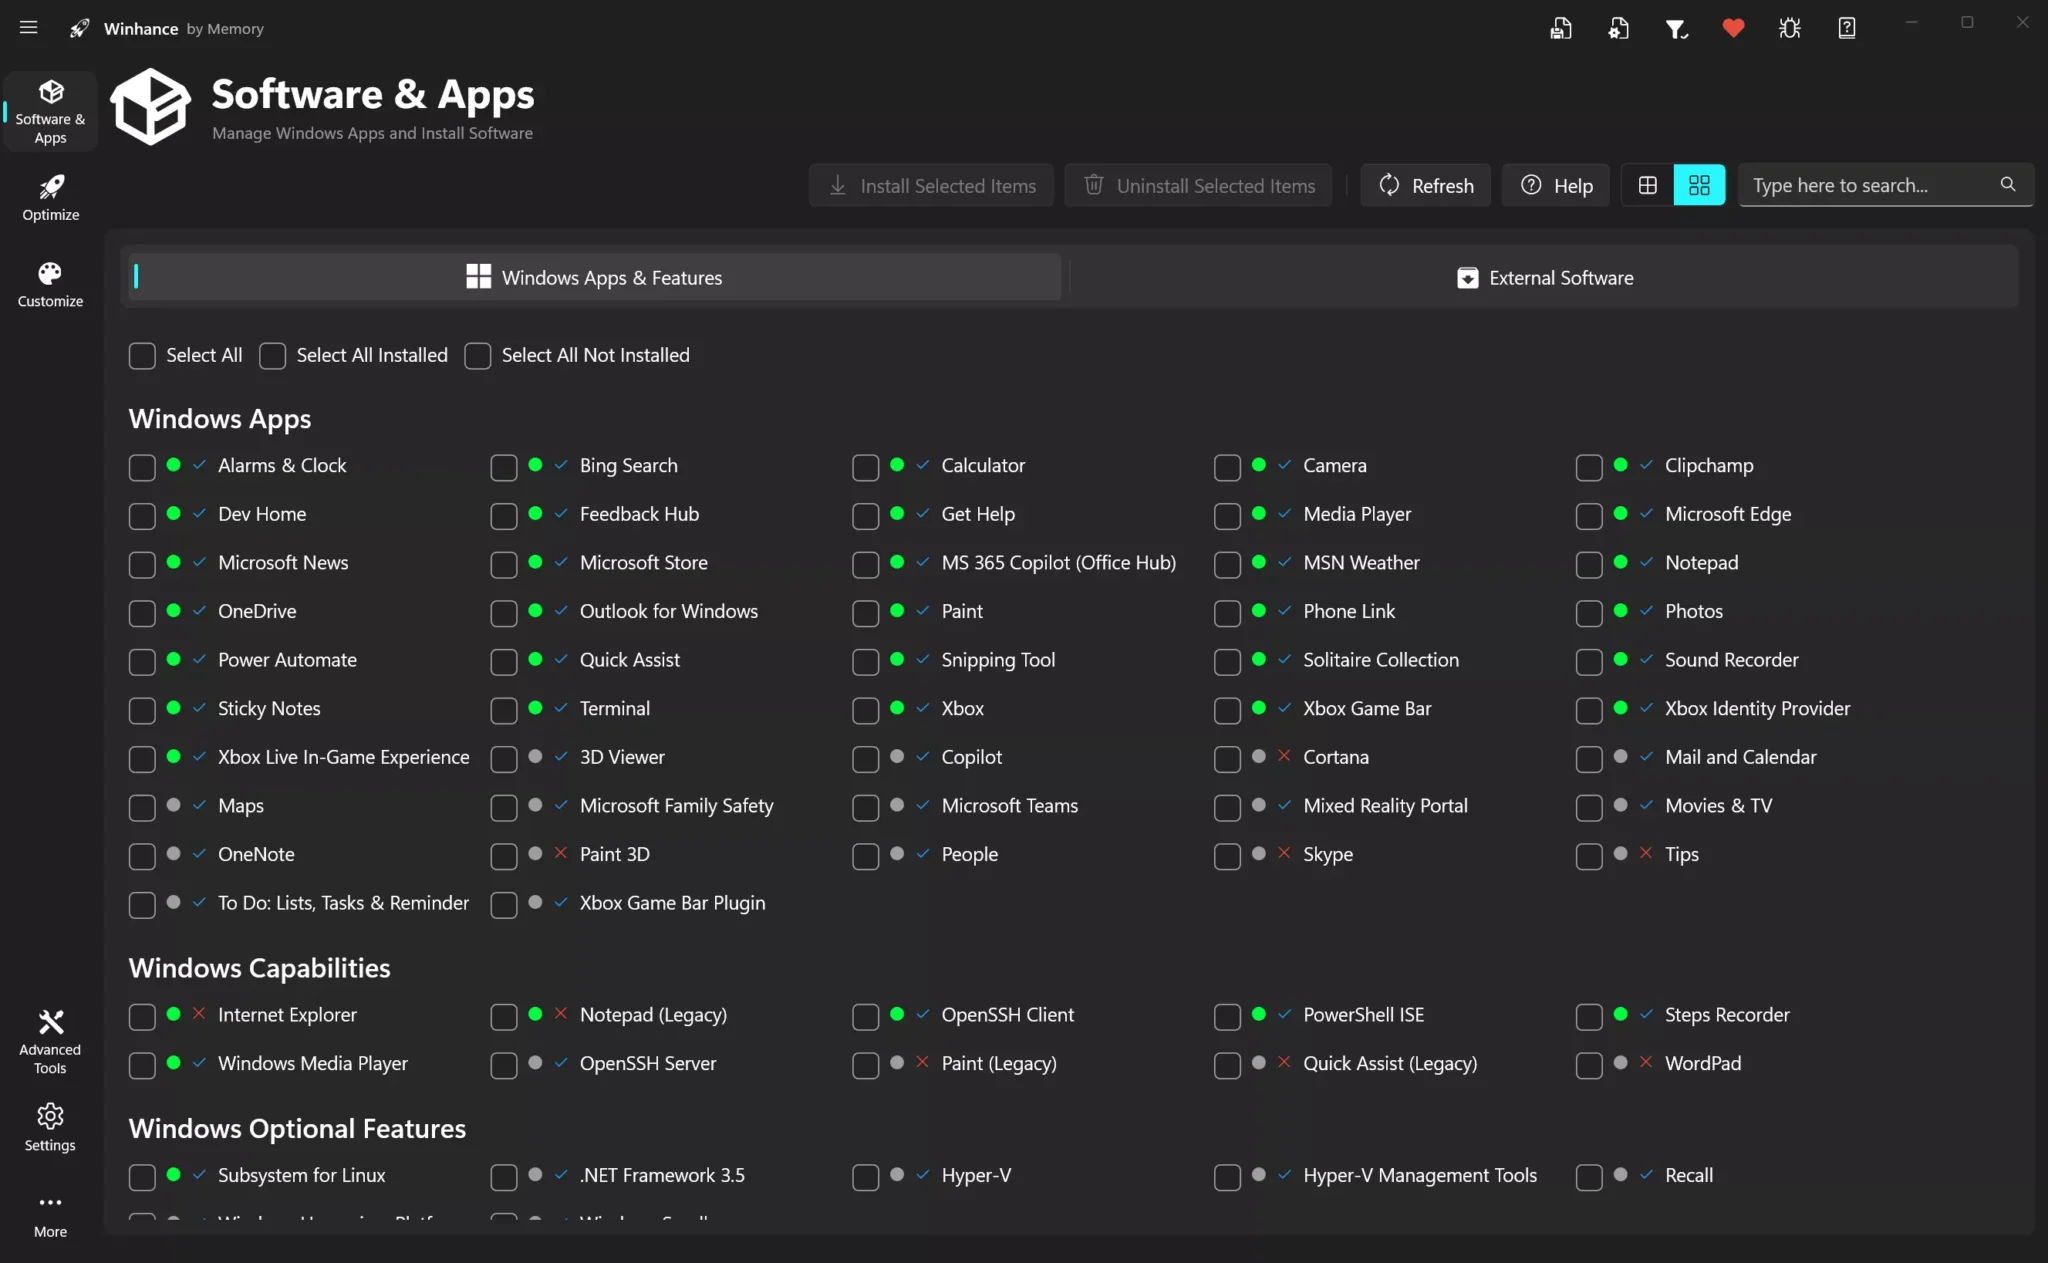Tick the Bing Search checkbox
Image resolution: width=2048 pixels, height=1263 pixels.
(x=504, y=467)
